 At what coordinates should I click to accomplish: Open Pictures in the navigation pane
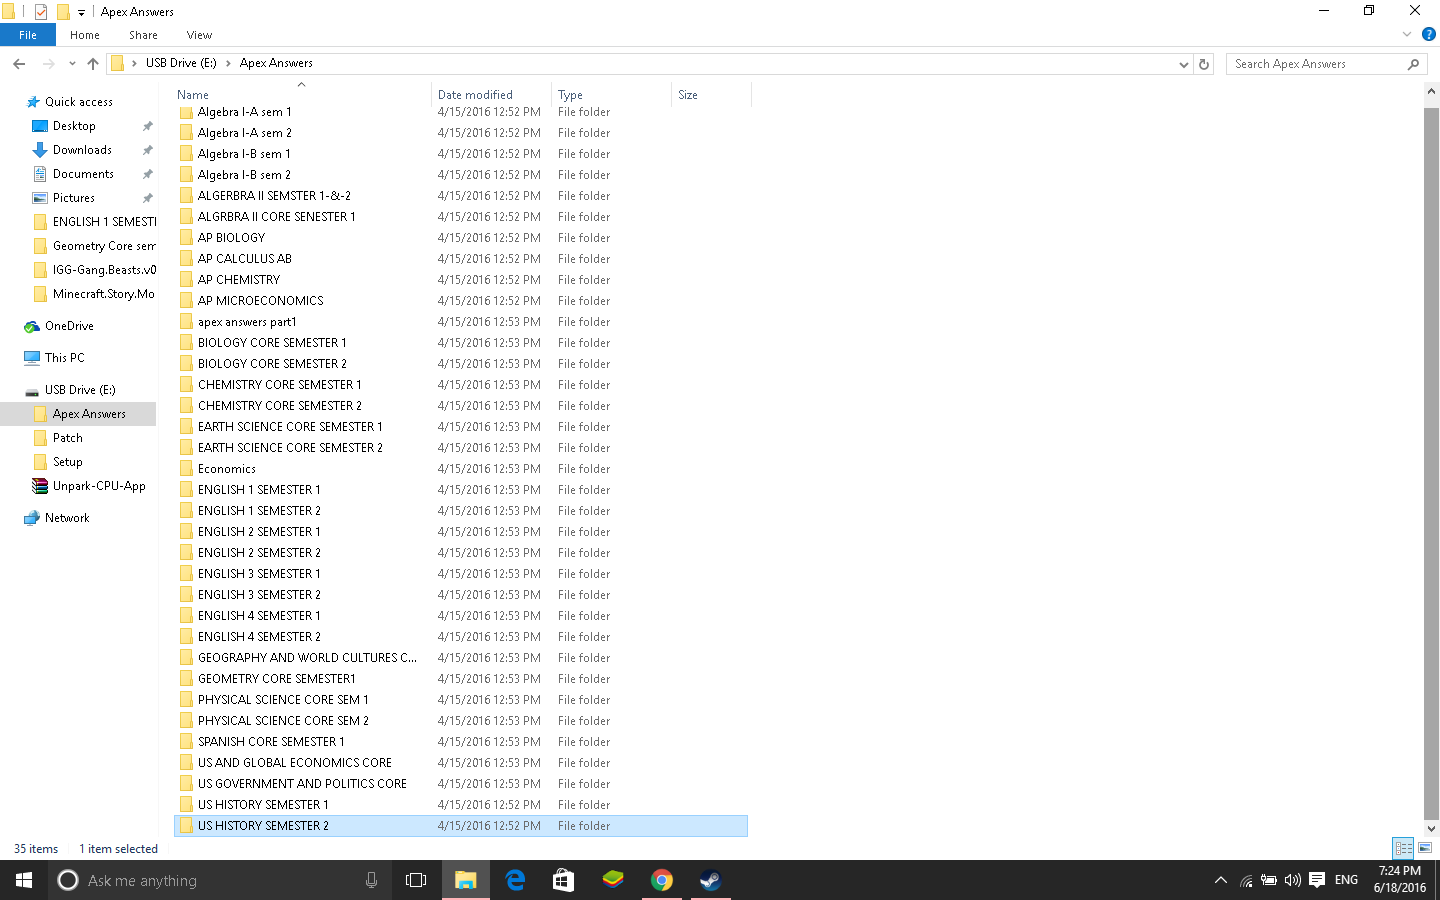pos(74,198)
